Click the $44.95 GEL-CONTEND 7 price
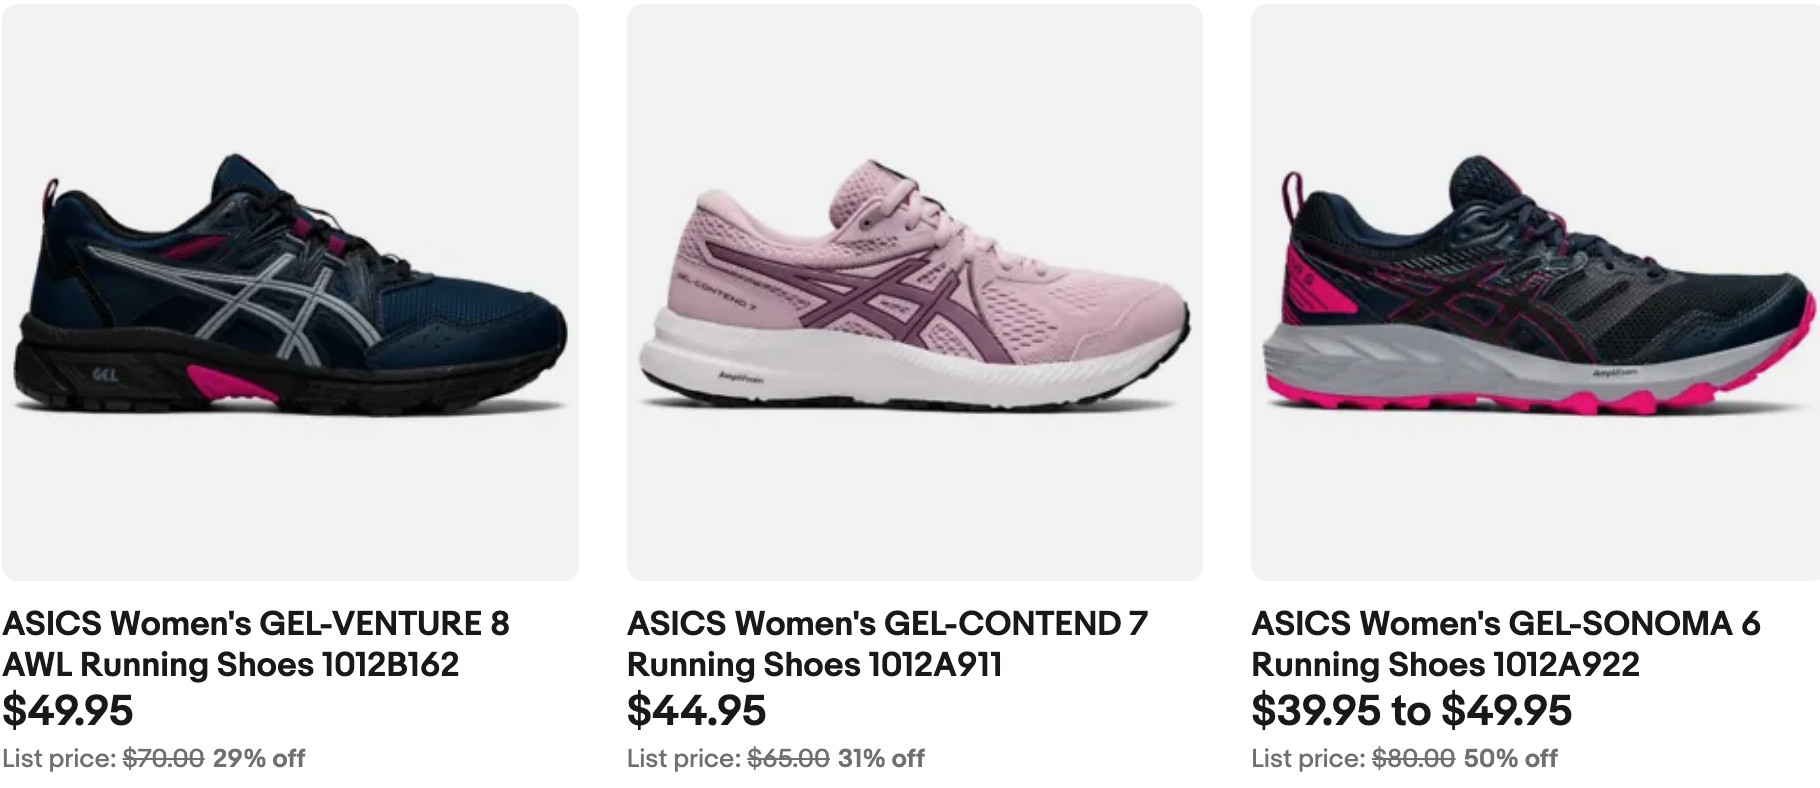 click(x=696, y=711)
